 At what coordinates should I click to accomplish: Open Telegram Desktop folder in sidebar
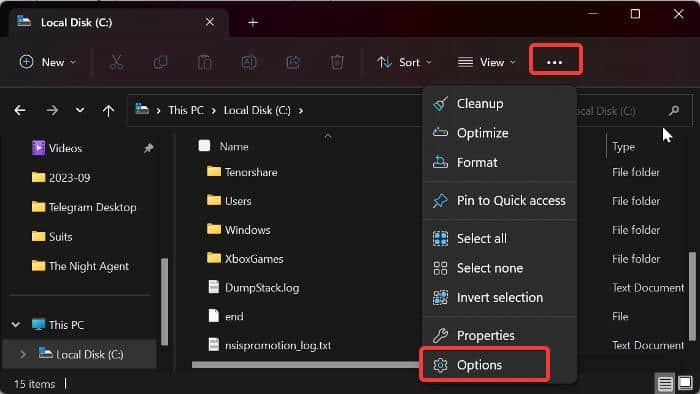coord(84,207)
